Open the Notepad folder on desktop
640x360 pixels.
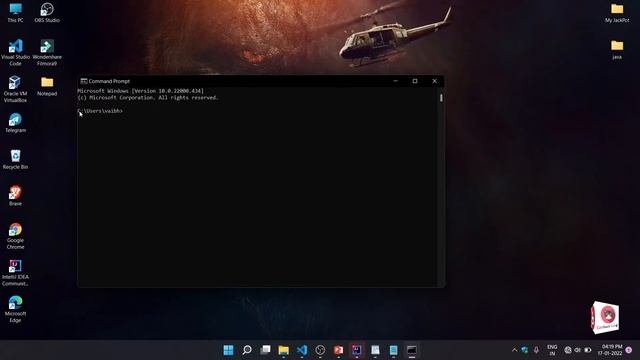47,87
